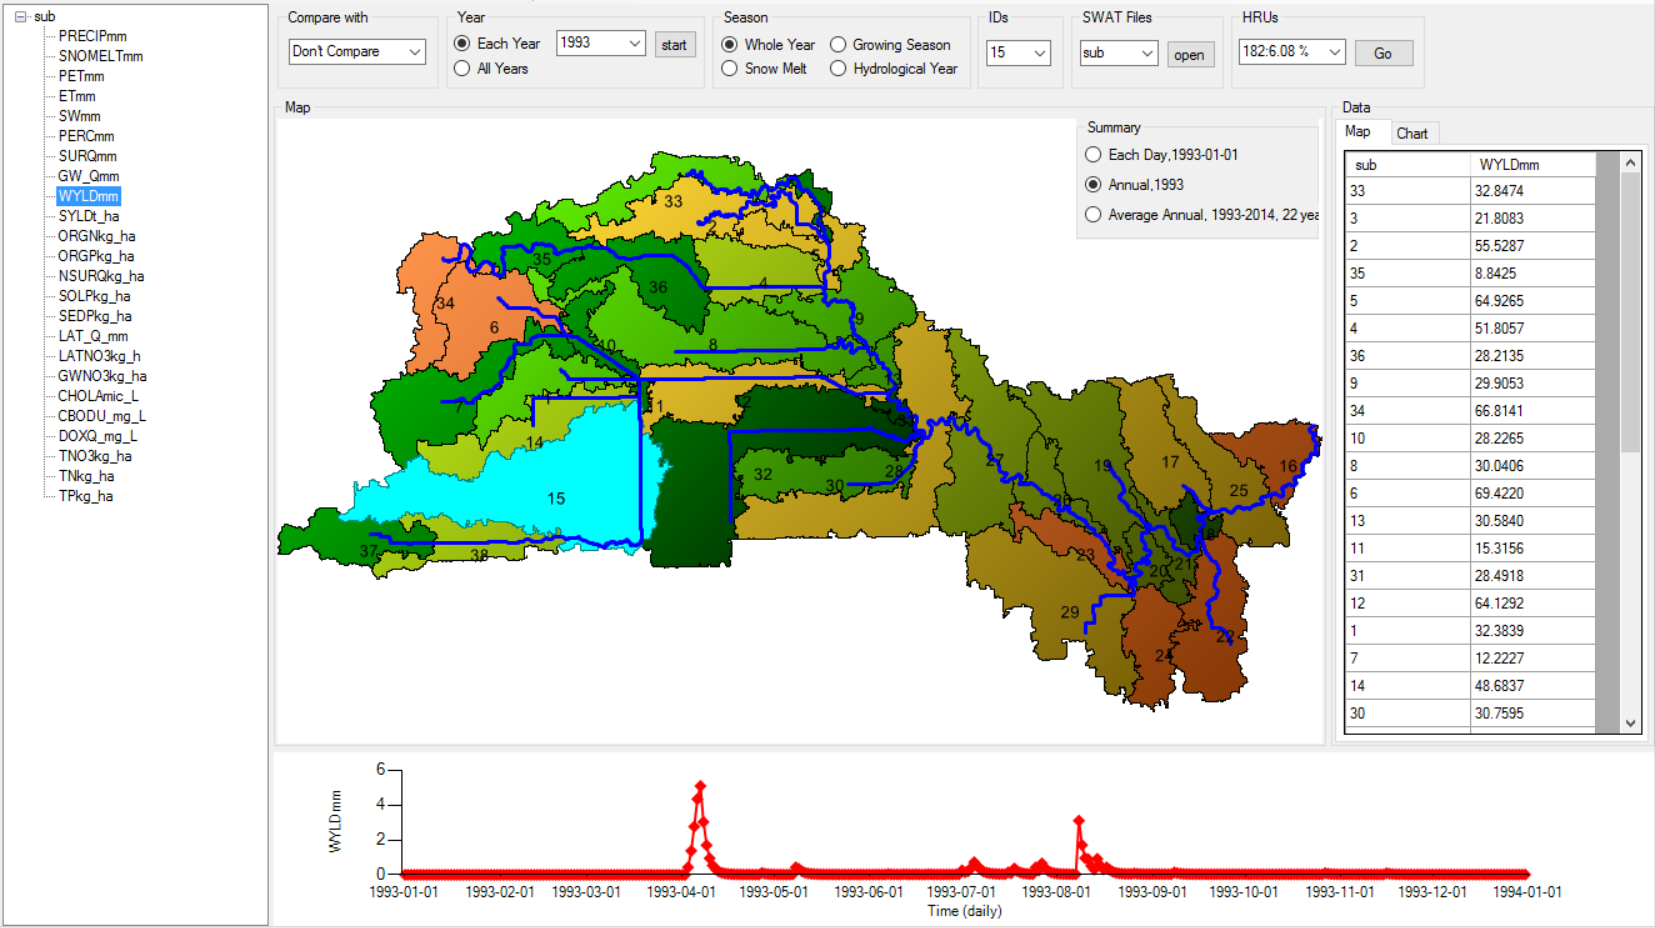Image resolution: width=1655 pixels, height=928 pixels.
Task: Select DOXQ_mg_L variable
Action: [x=97, y=436]
